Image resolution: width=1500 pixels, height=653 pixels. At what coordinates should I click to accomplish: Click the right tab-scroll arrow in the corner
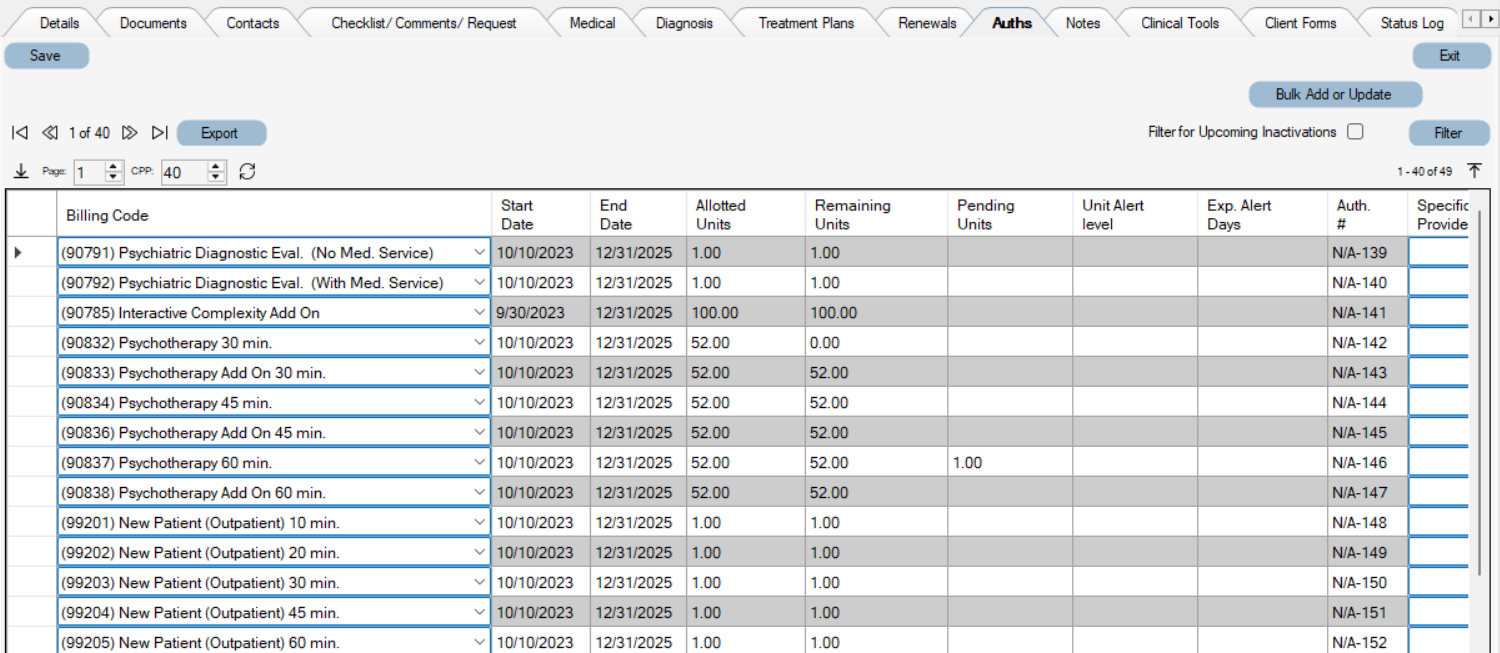1489,17
